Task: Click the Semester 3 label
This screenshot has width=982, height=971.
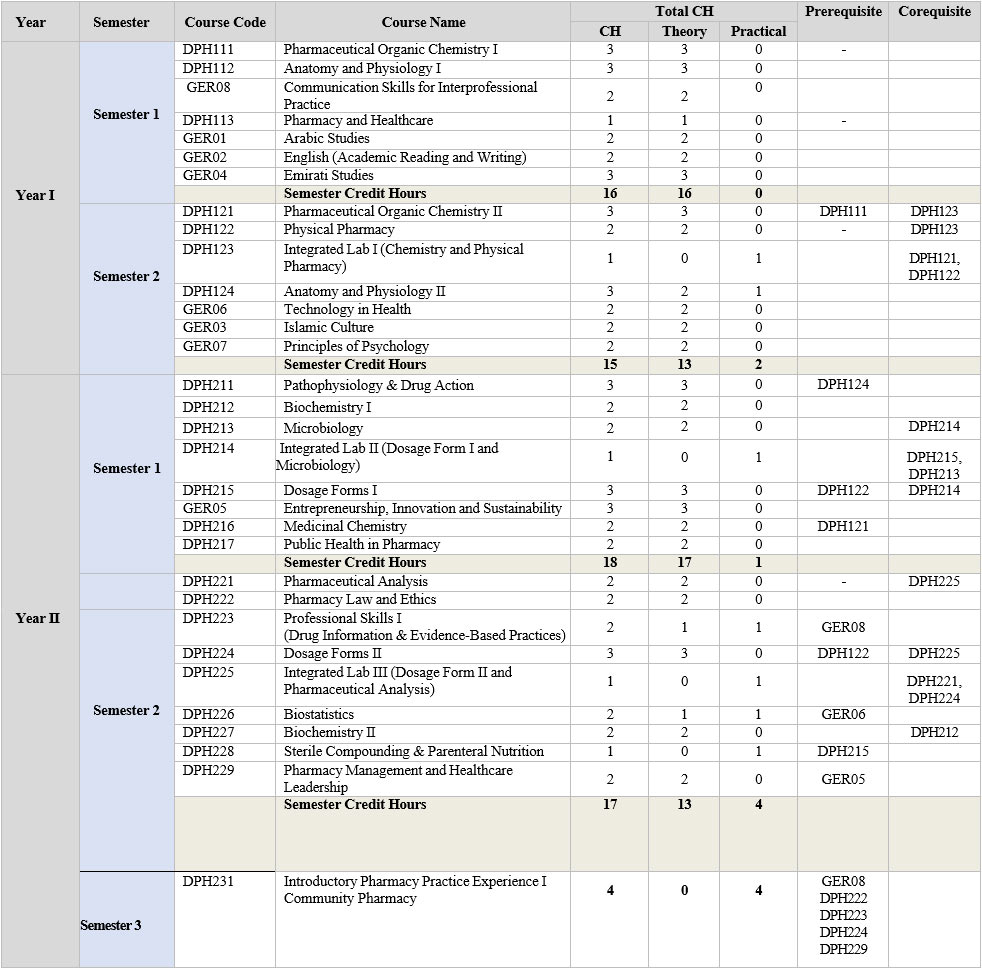Action: pyautogui.click(x=111, y=926)
